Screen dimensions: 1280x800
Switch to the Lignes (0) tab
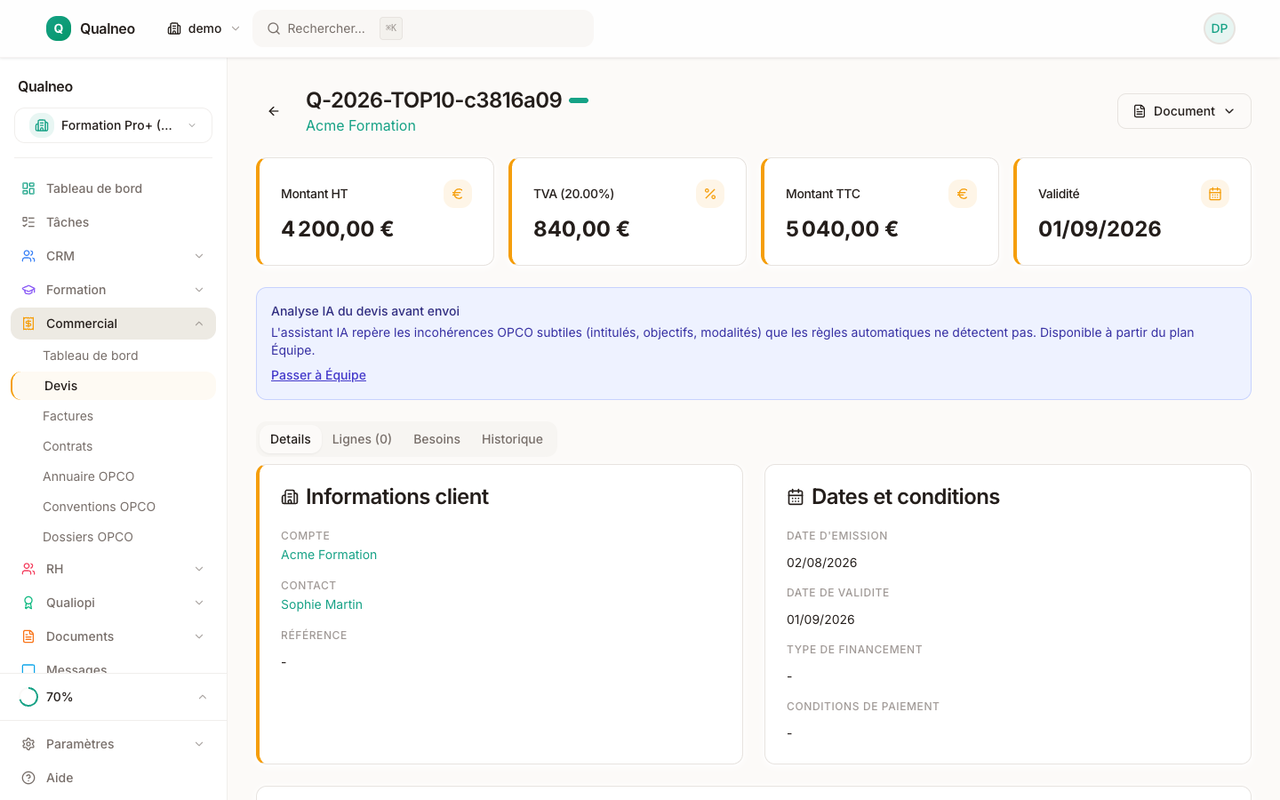click(x=362, y=439)
